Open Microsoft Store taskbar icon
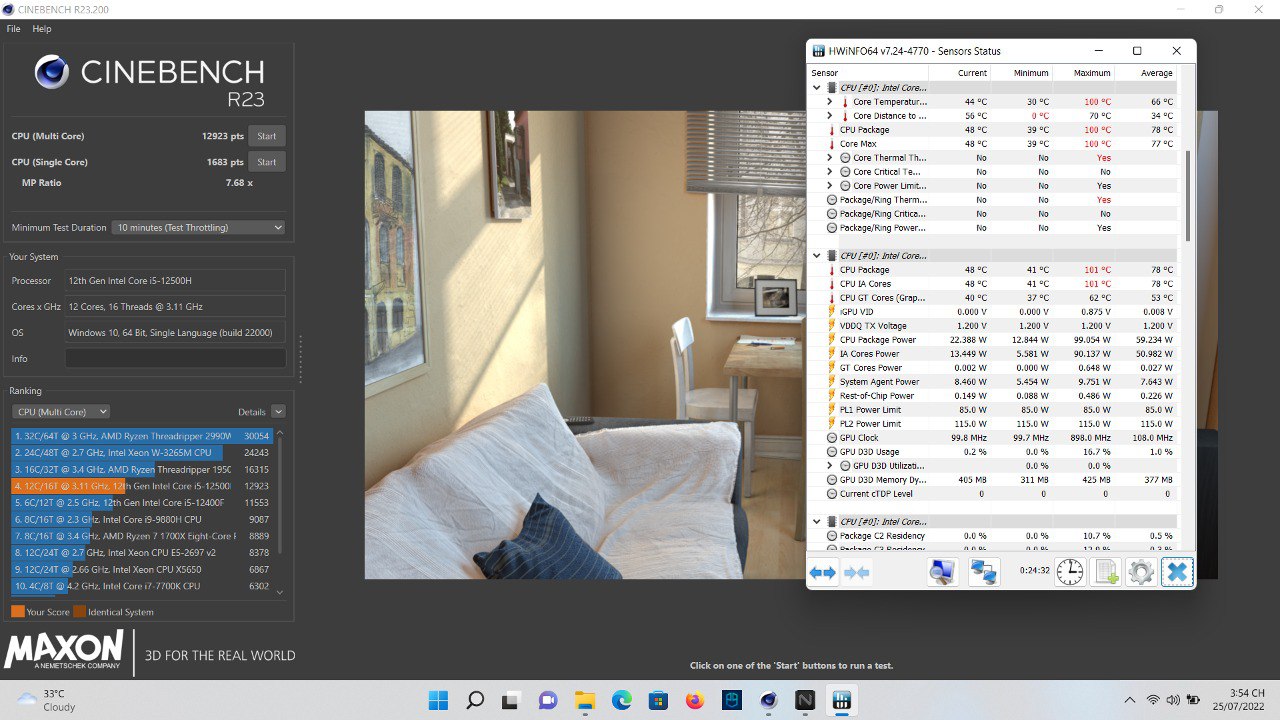This screenshot has width=1280, height=720. tap(658, 701)
